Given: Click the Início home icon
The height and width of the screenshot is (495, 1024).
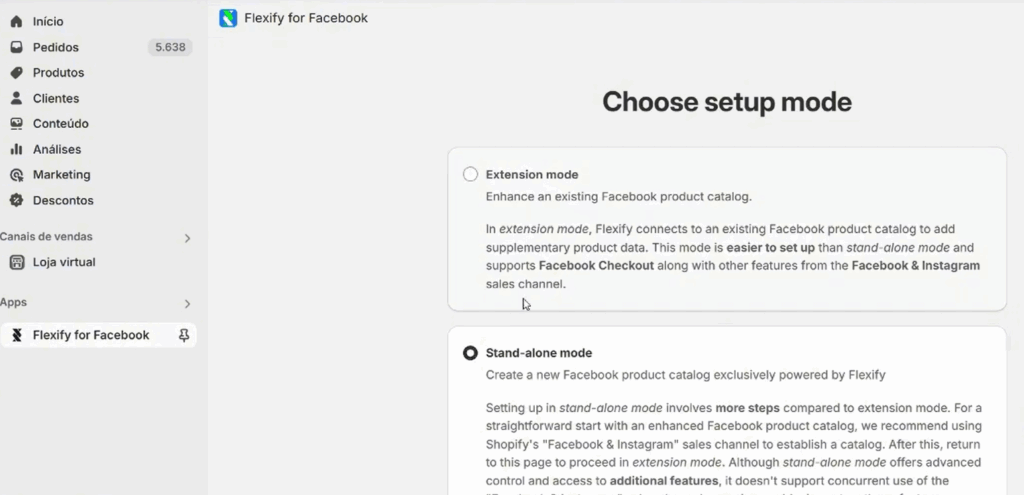Looking at the screenshot, I should 16,21.
